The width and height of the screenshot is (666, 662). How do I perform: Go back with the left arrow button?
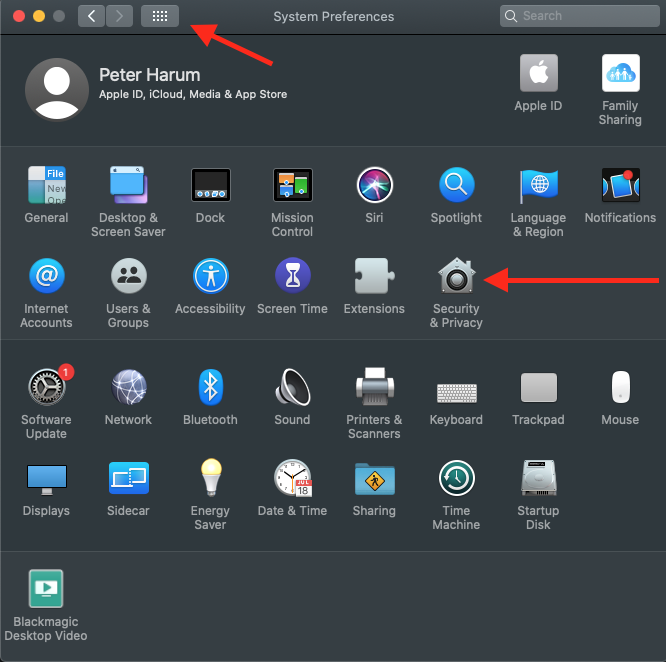tap(92, 16)
